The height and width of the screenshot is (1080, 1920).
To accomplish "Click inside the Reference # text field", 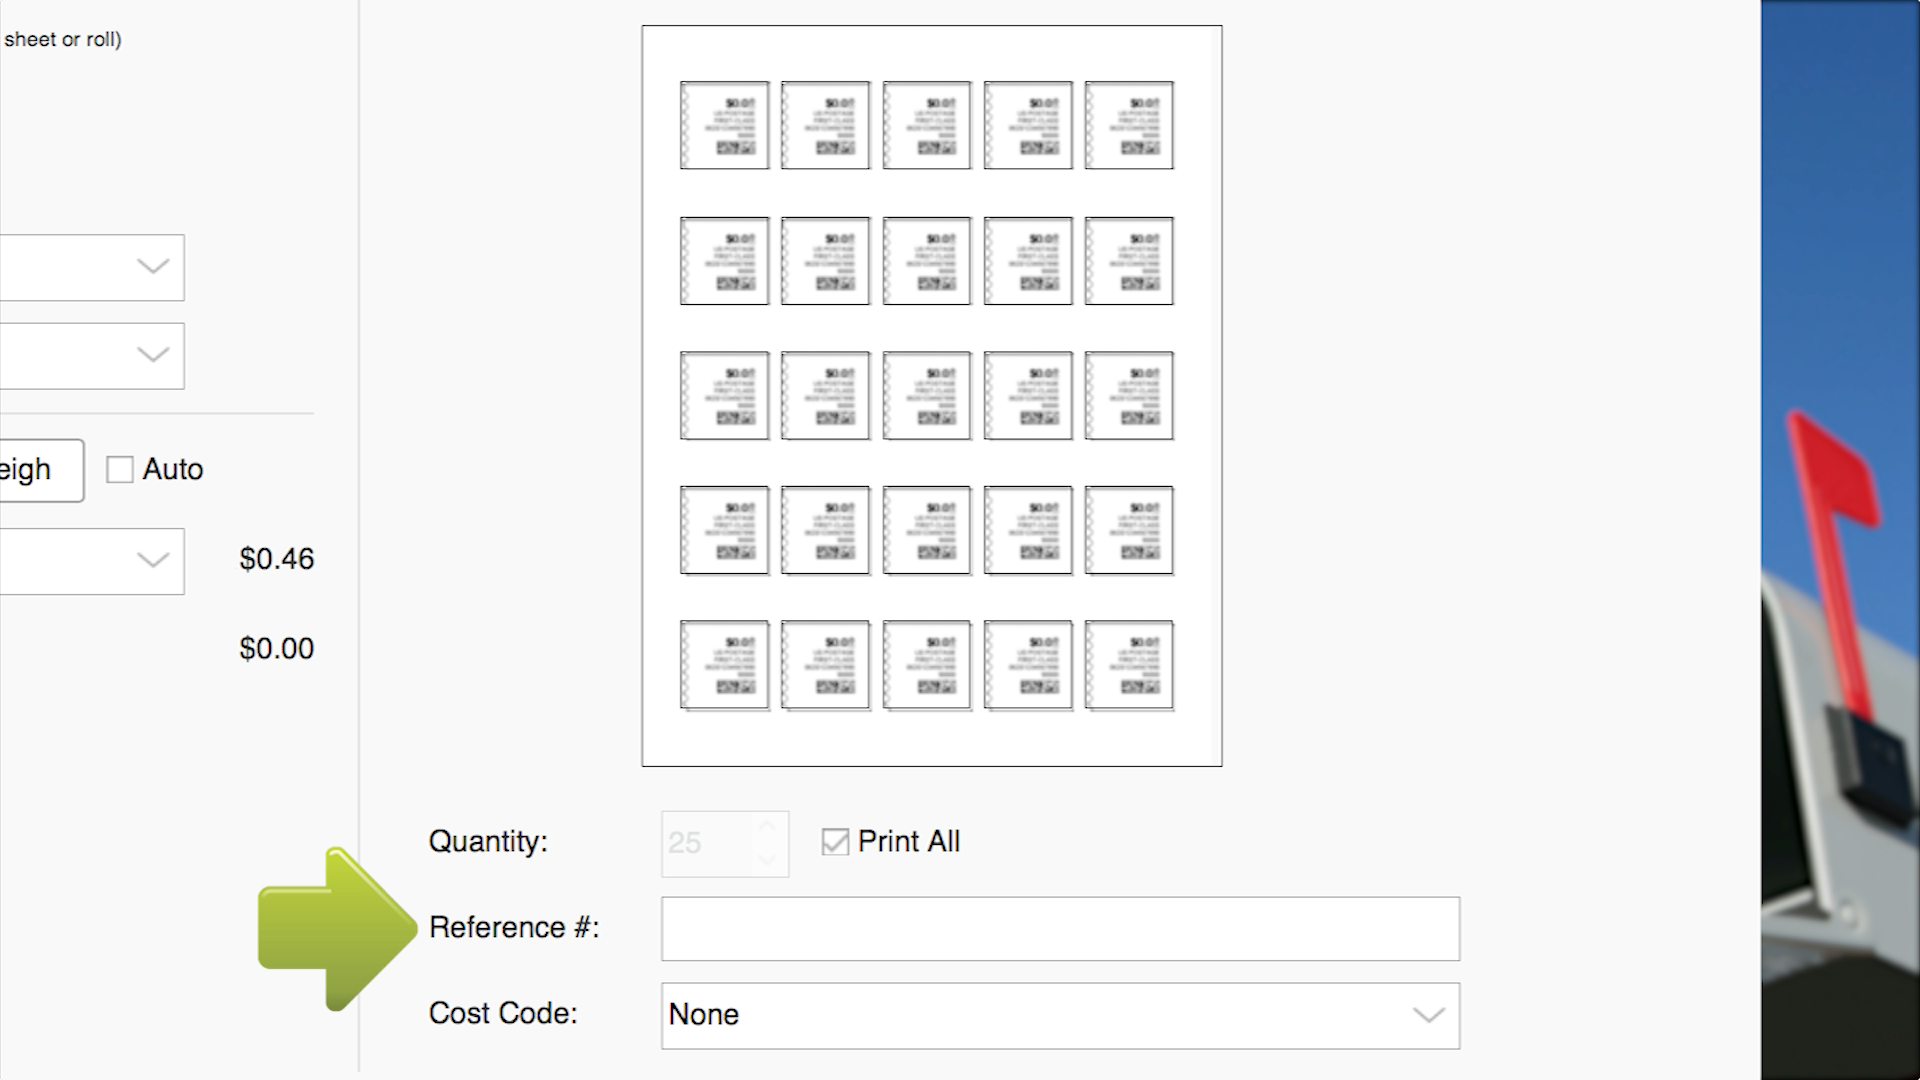I will (x=1059, y=928).
